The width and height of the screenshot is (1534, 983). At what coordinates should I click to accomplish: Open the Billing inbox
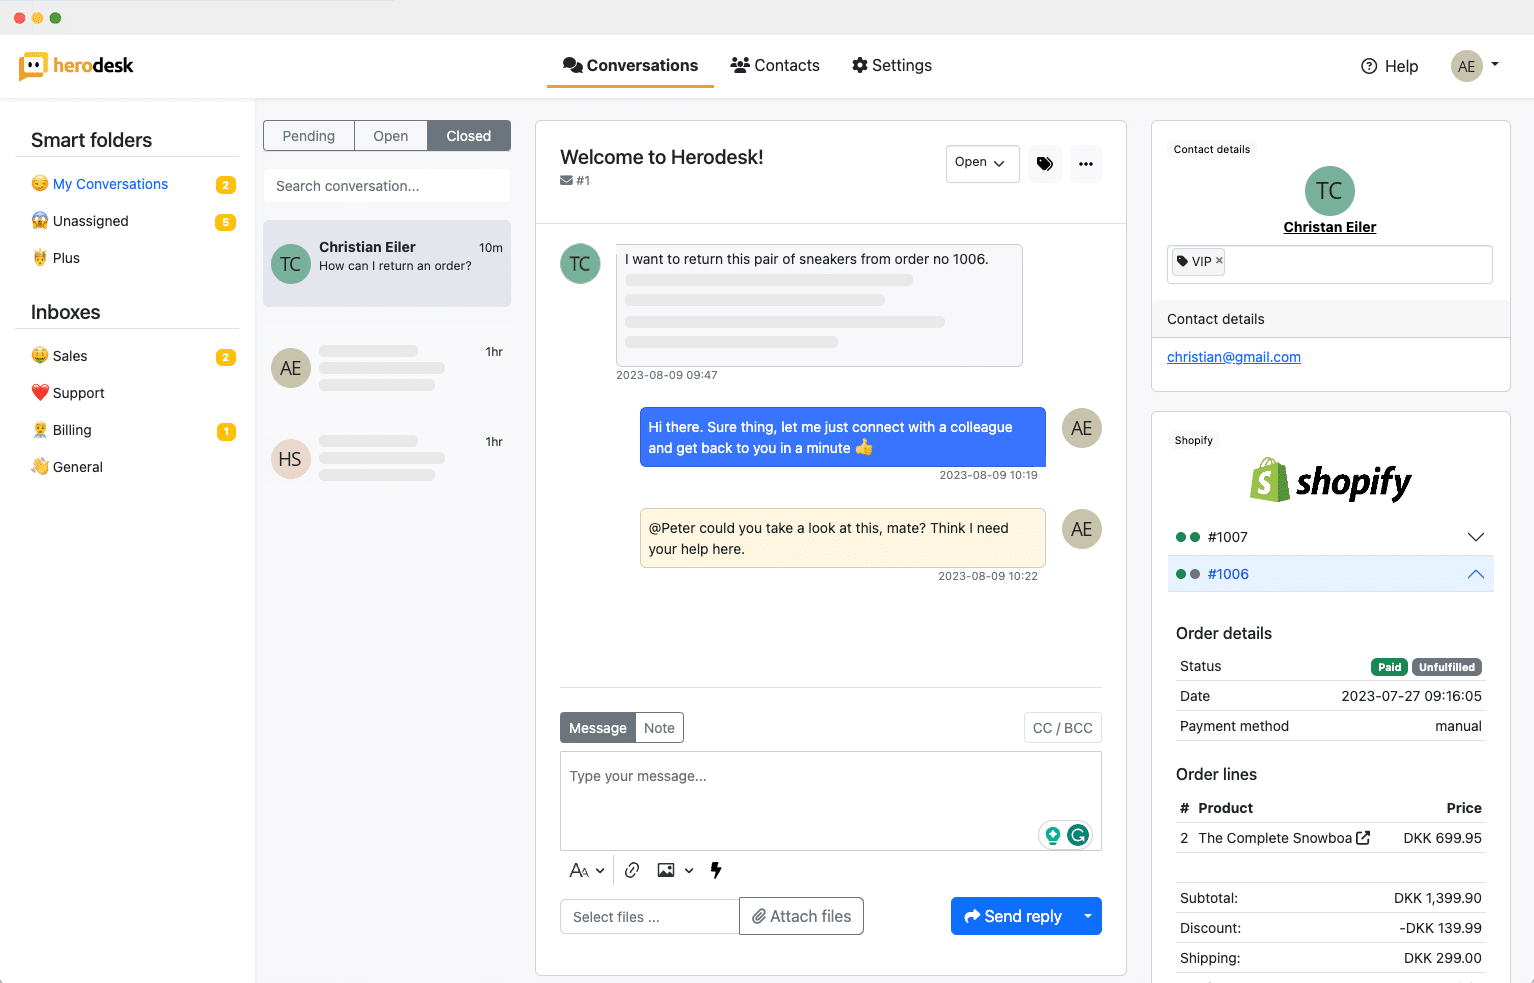(72, 430)
